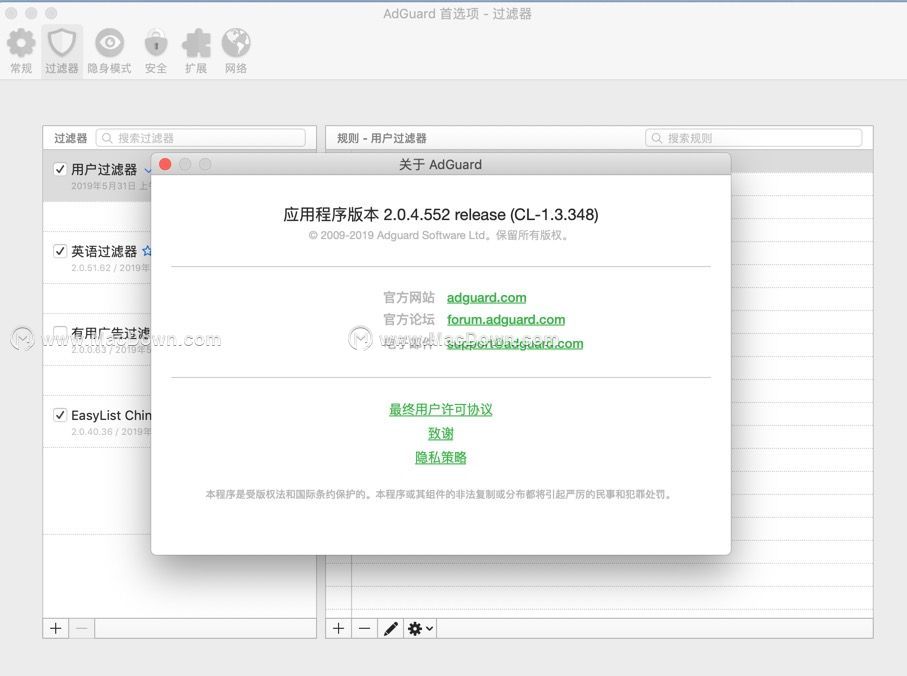Remove selected filter with minus button
Image resolution: width=907 pixels, height=676 pixels.
(x=82, y=629)
